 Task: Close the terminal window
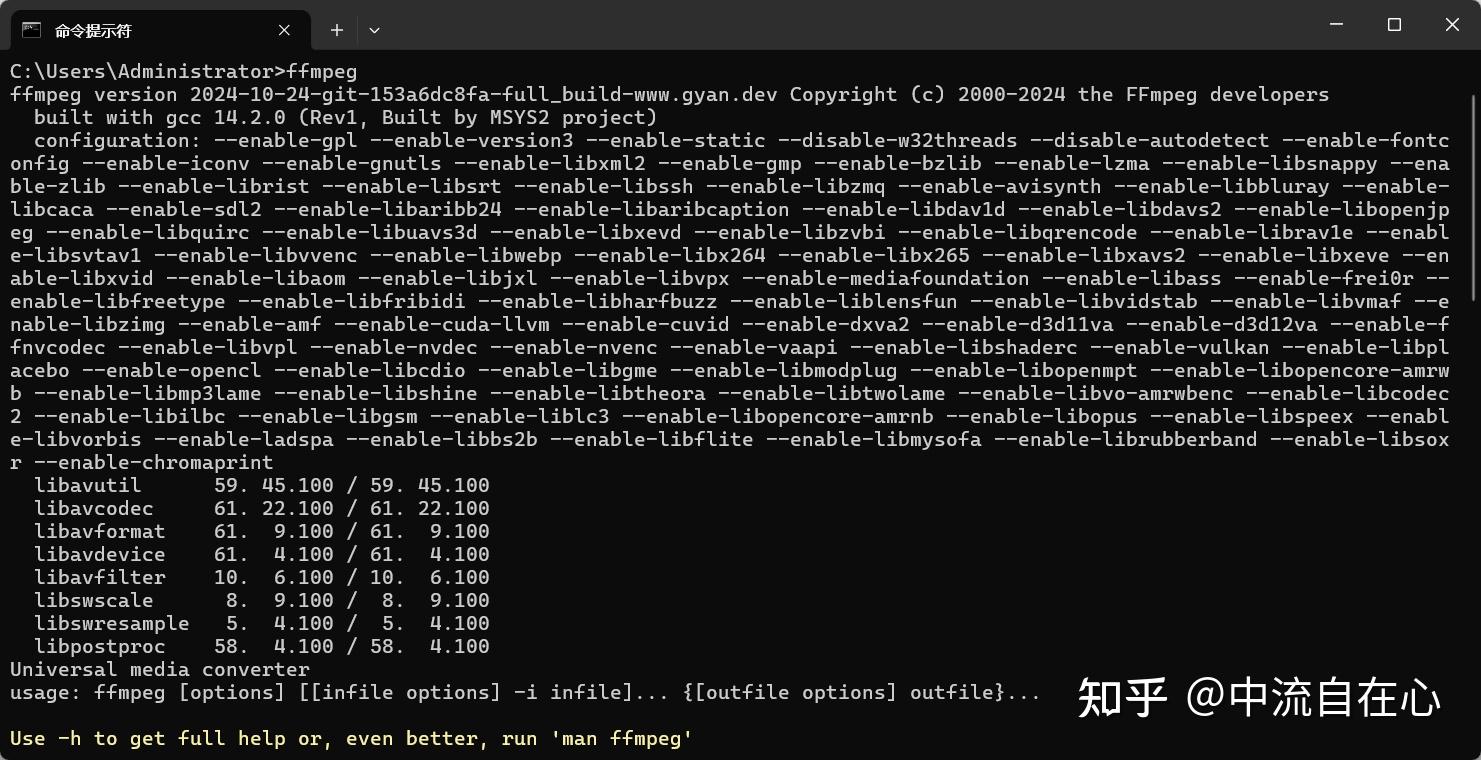point(1452,25)
